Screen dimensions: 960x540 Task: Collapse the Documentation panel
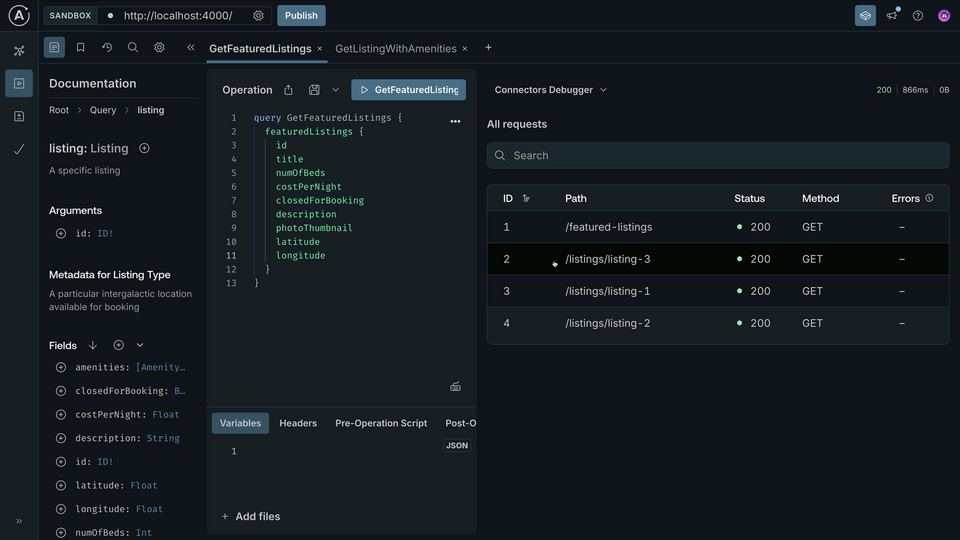pos(191,47)
